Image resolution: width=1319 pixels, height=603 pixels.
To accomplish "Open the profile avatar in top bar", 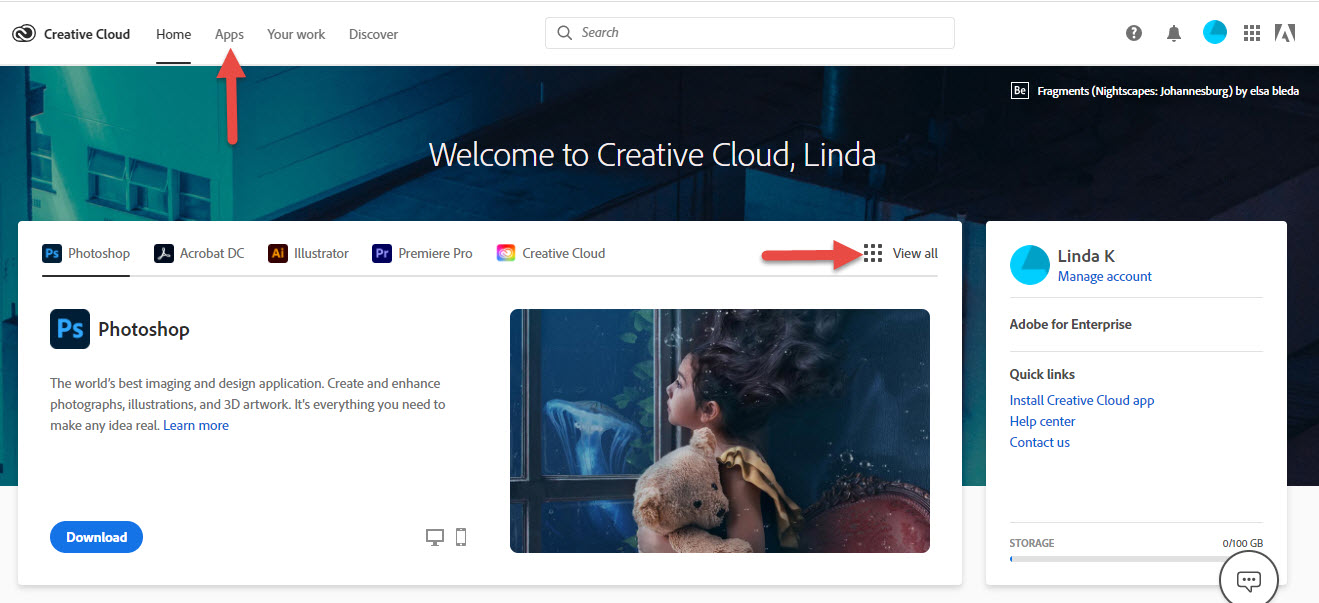I will click(1214, 33).
